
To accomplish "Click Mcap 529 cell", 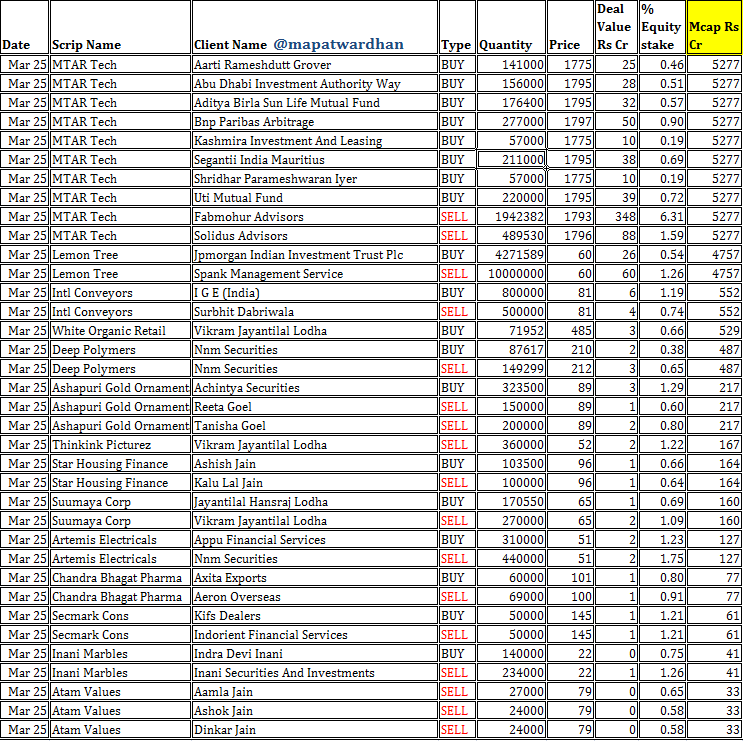I will click(715, 330).
